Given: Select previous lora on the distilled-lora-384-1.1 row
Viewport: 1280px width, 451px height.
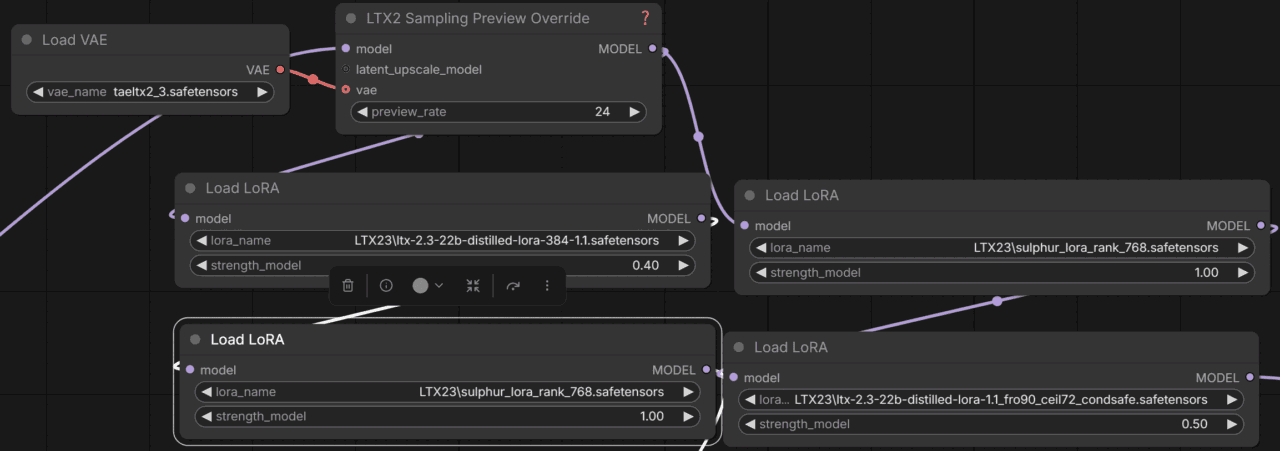Looking at the screenshot, I should [x=201, y=240].
